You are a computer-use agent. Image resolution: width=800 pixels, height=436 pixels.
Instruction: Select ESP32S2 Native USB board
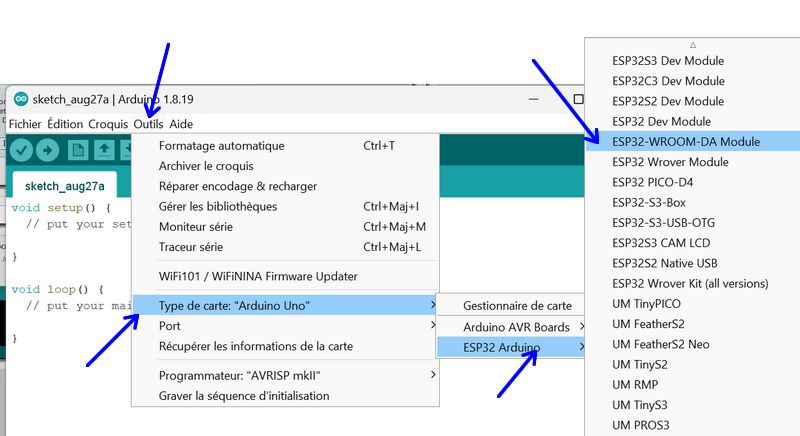click(693, 263)
